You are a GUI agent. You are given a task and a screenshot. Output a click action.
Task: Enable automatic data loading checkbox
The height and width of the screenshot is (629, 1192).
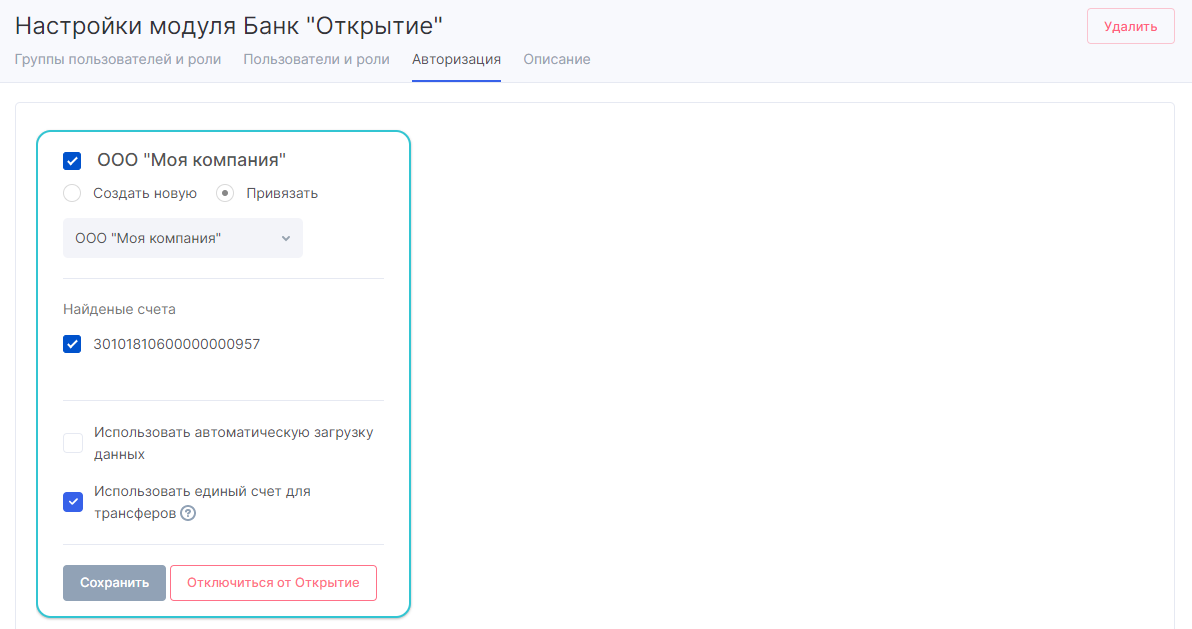coord(73,443)
